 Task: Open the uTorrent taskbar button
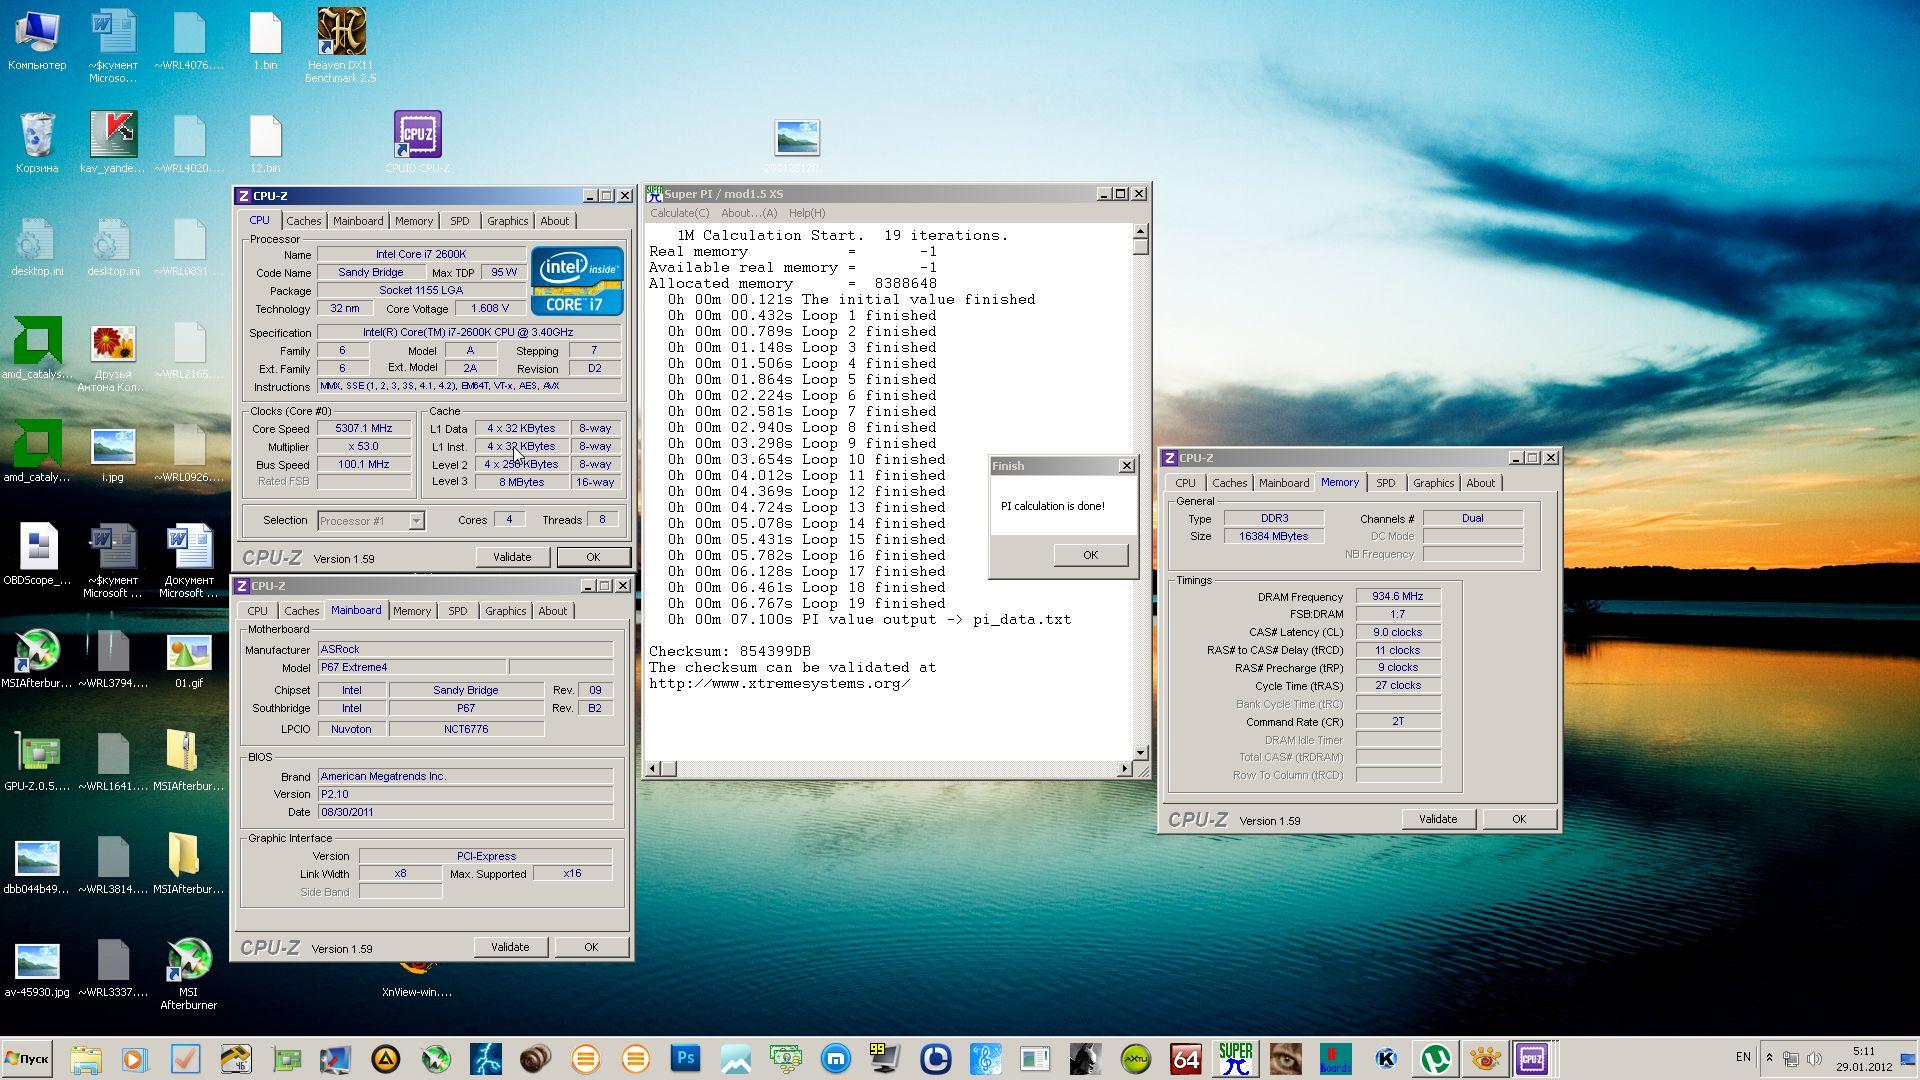tap(1435, 1059)
